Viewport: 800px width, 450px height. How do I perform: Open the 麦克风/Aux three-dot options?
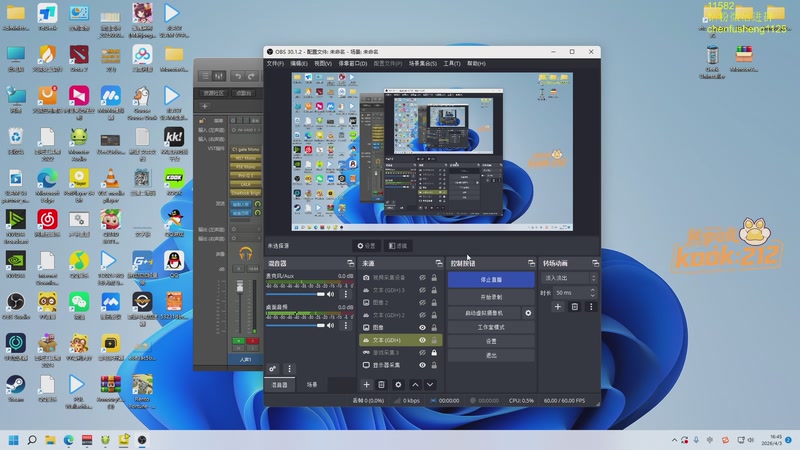[346, 294]
